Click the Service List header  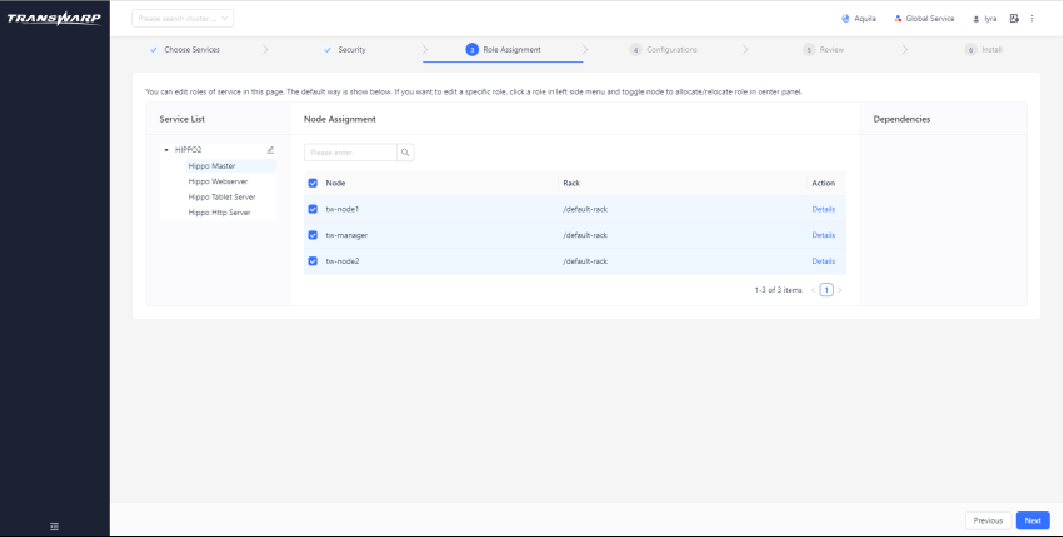[182, 119]
